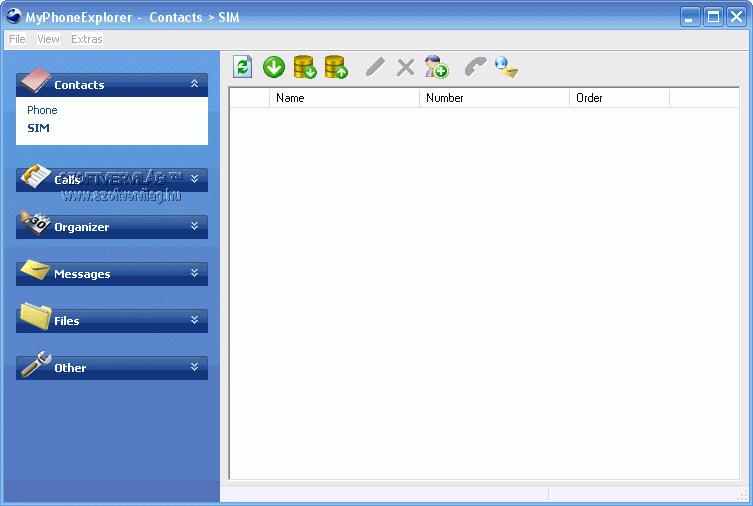
Task: Sort by the Name column header
Action: pyautogui.click(x=344, y=98)
